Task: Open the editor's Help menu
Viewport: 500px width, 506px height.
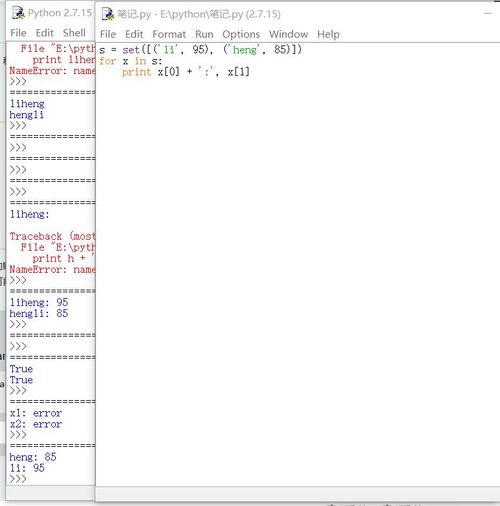Action: click(x=328, y=34)
